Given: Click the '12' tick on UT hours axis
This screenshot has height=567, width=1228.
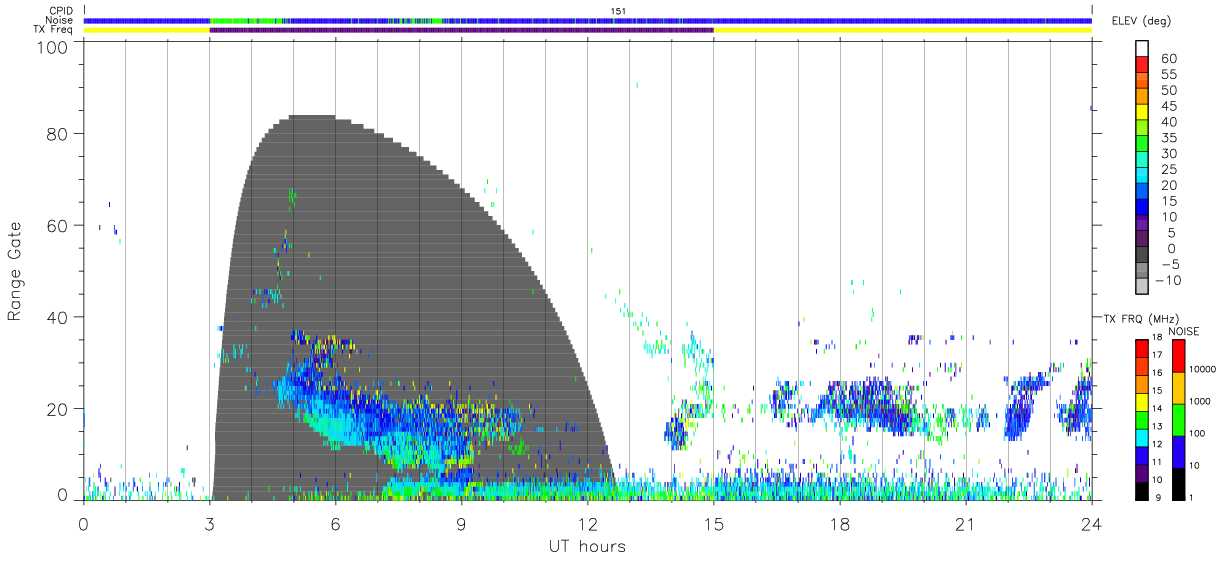Looking at the screenshot, I should tap(588, 523).
